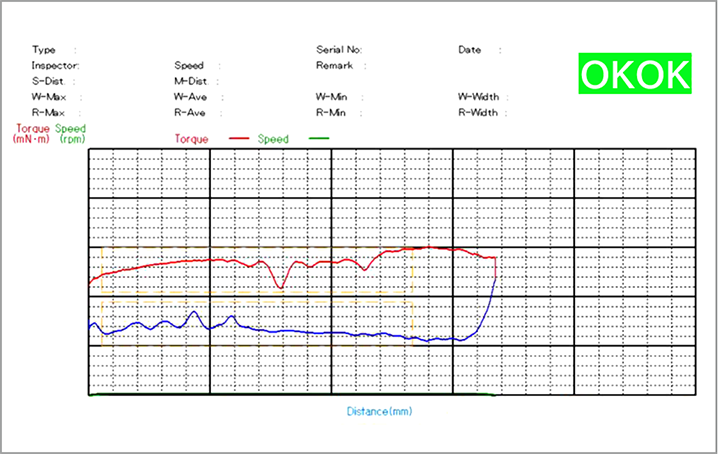
Task: Click the S-Dist field label
Action: coord(48,81)
